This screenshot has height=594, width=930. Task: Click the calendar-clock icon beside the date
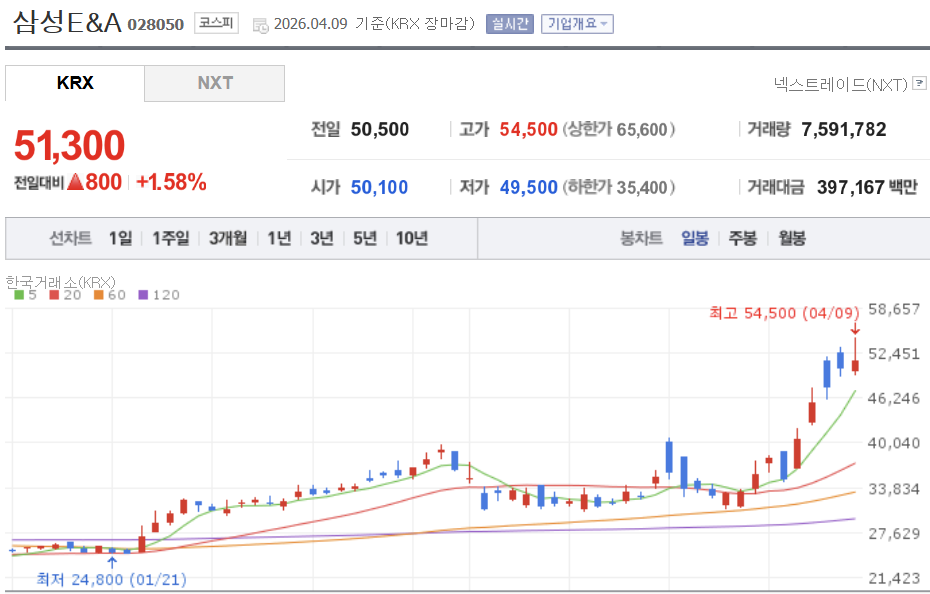point(260,26)
